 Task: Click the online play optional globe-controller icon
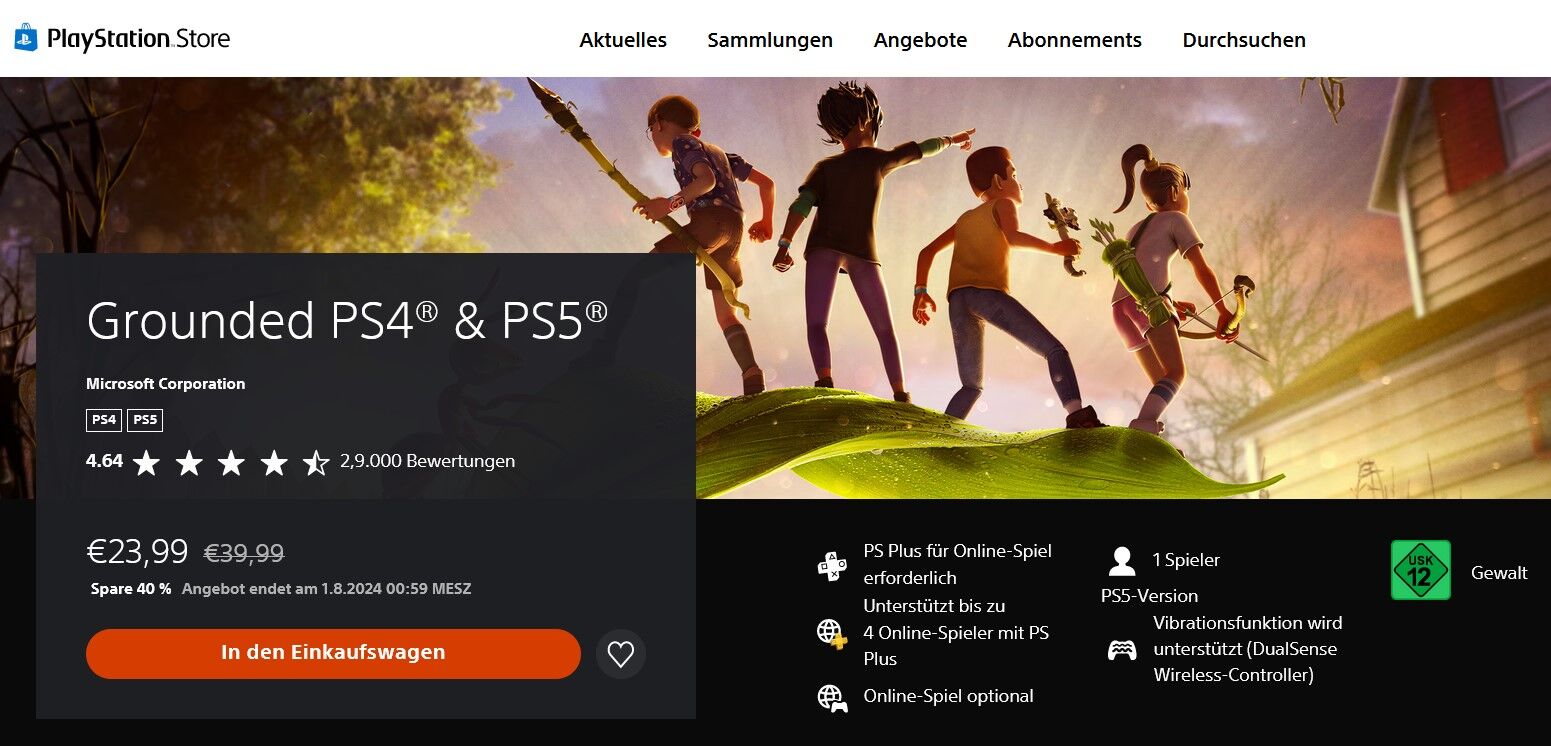click(832, 697)
